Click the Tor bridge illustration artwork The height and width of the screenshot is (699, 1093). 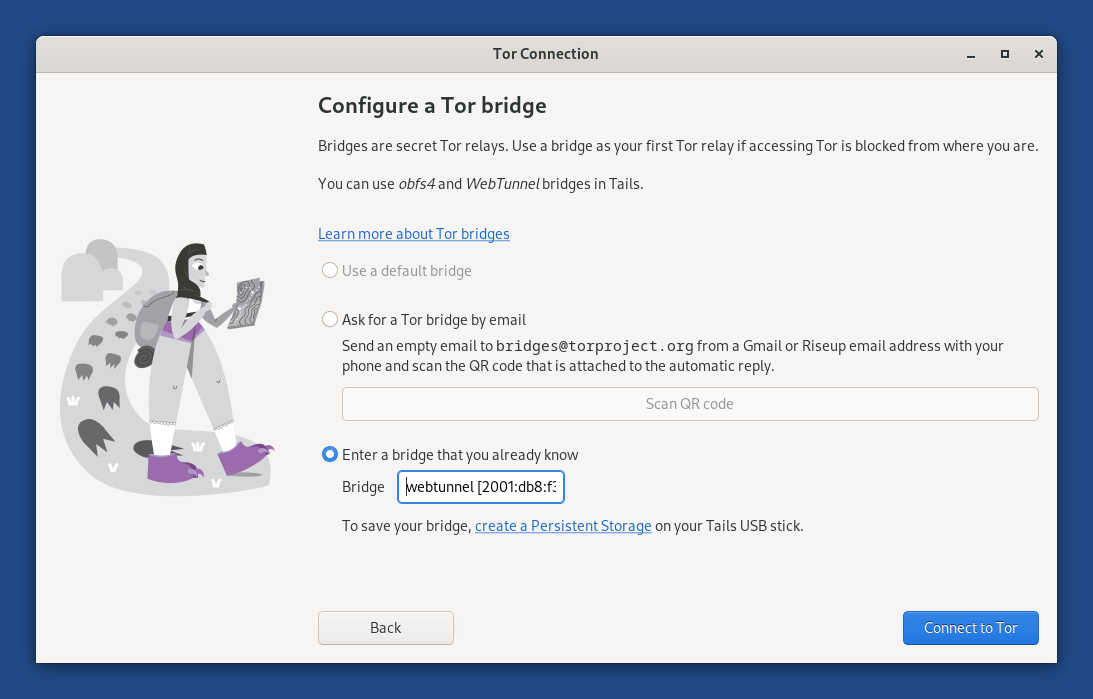tap(165, 367)
